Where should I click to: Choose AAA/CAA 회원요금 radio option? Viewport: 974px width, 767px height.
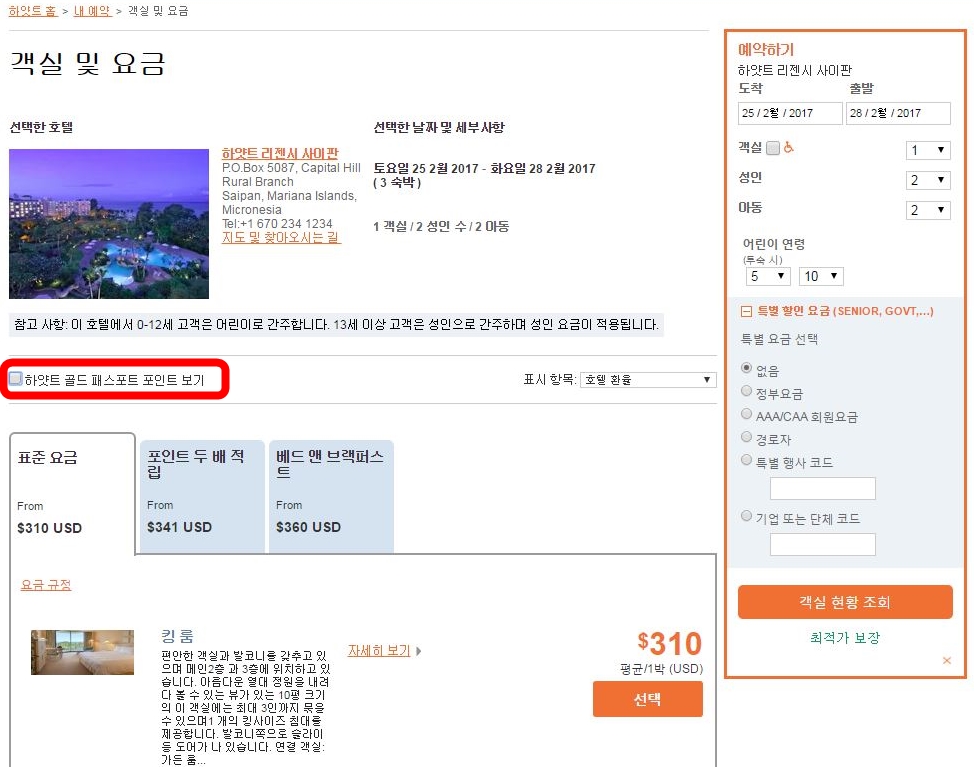coord(747,414)
